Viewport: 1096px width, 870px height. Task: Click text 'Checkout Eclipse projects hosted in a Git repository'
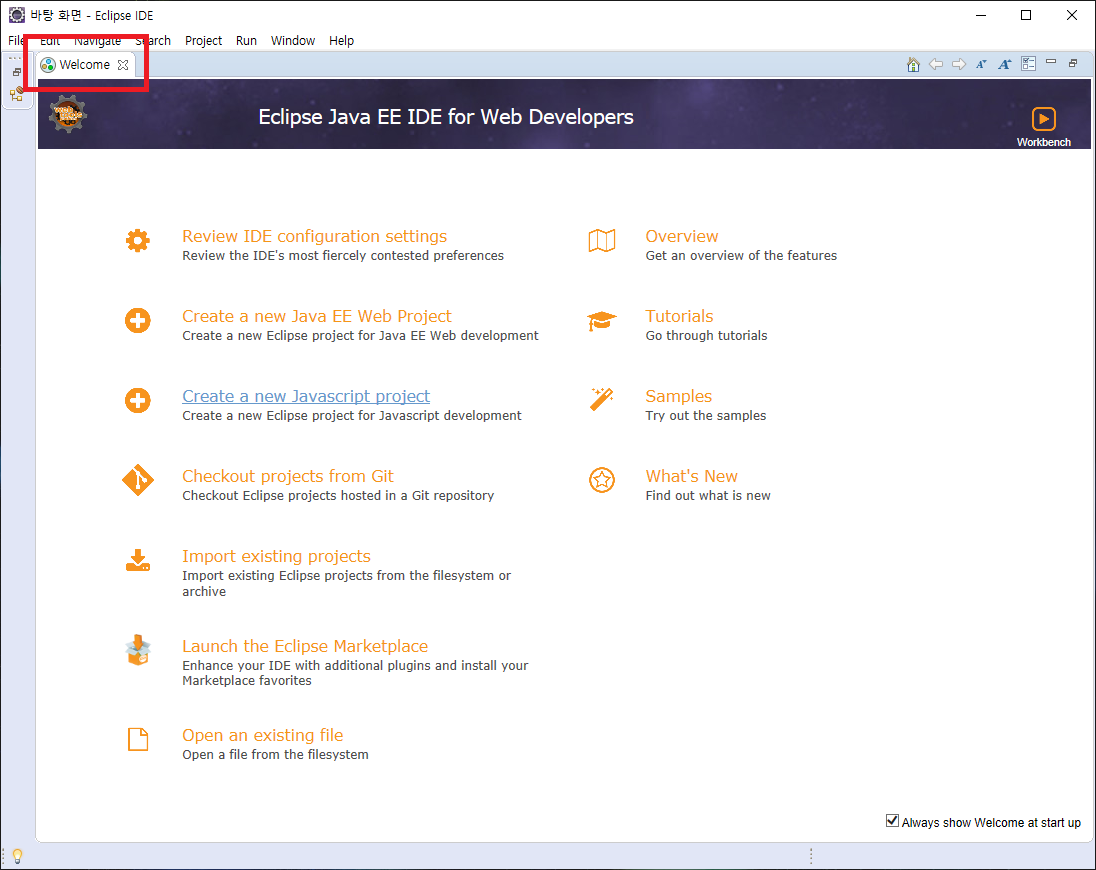[x=338, y=495]
